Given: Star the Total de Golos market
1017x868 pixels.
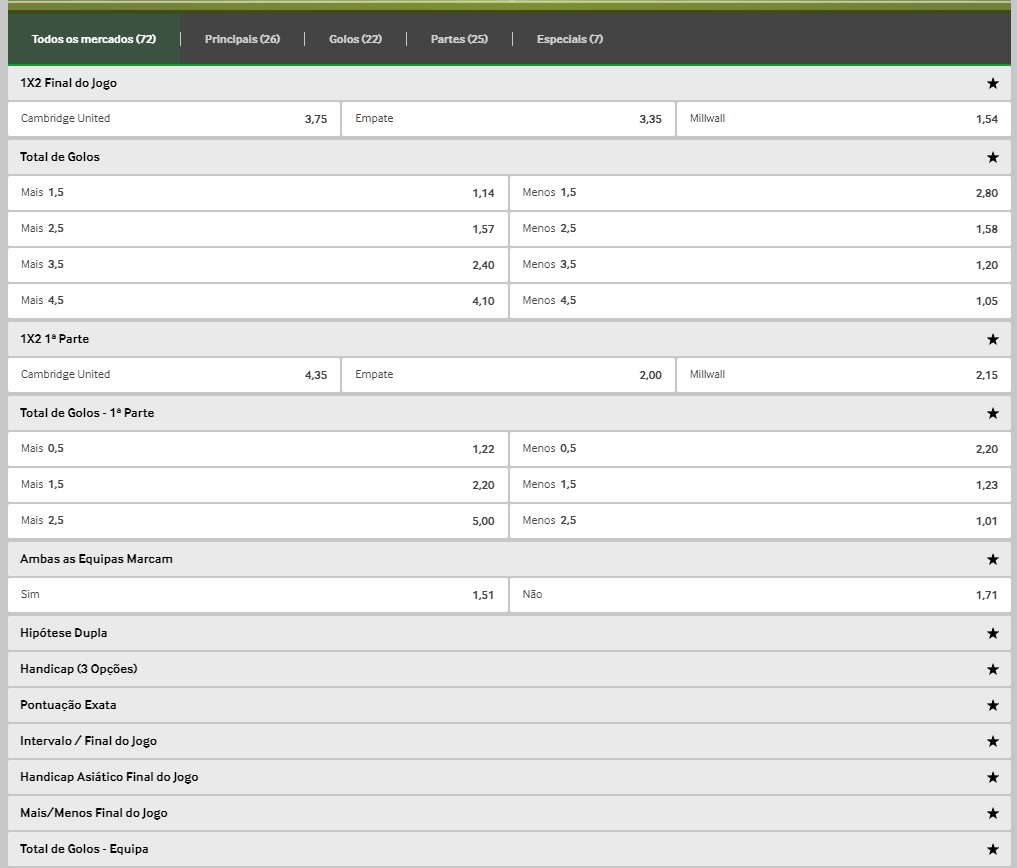Looking at the screenshot, I should (992, 157).
